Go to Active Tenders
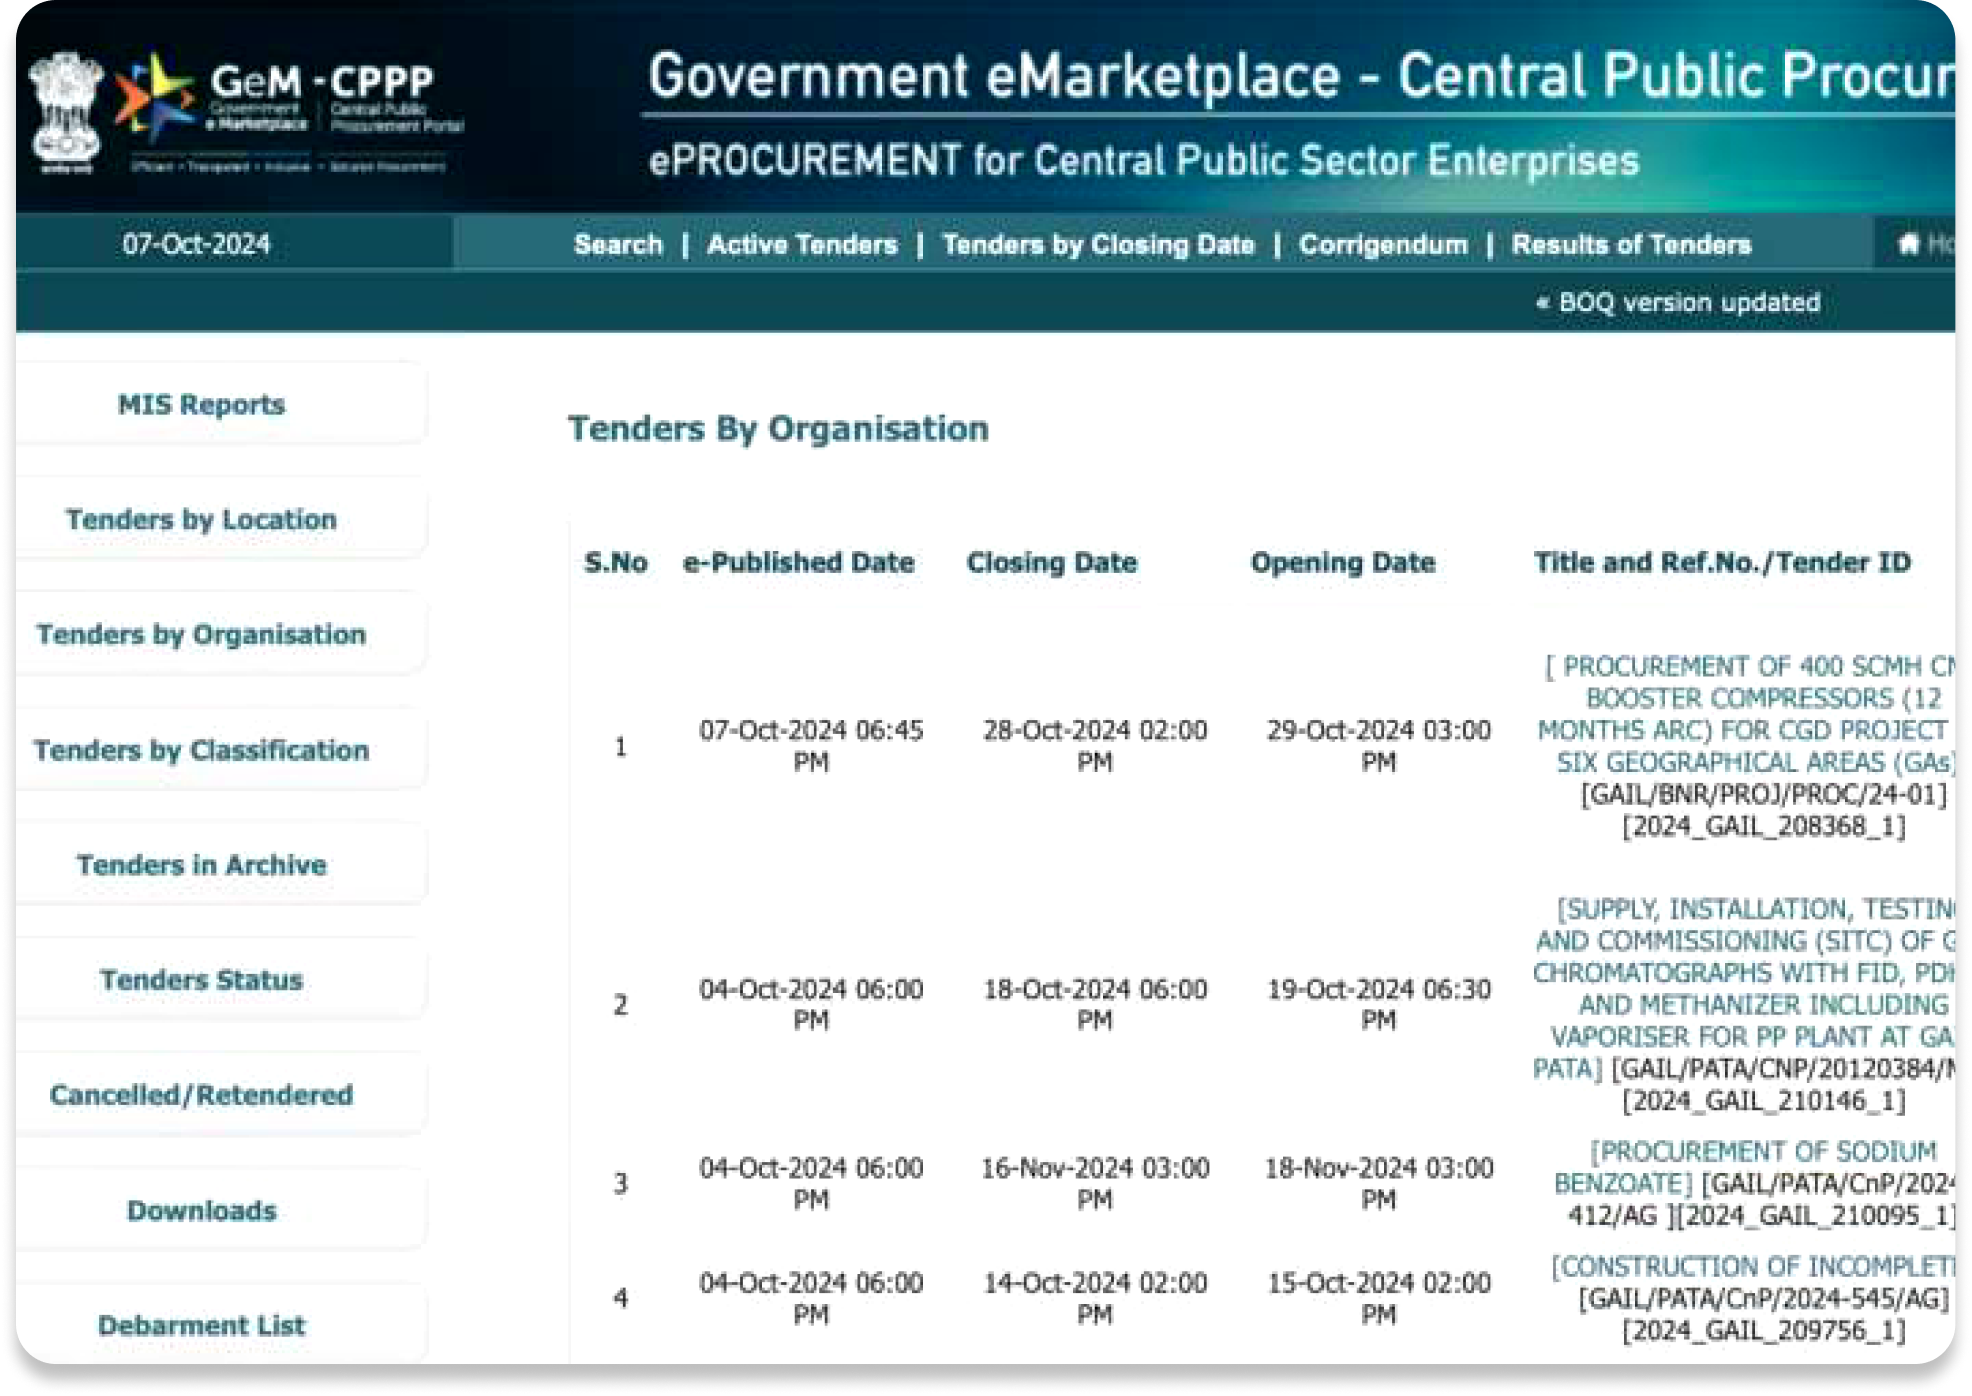1972x1396 pixels. [x=802, y=245]
